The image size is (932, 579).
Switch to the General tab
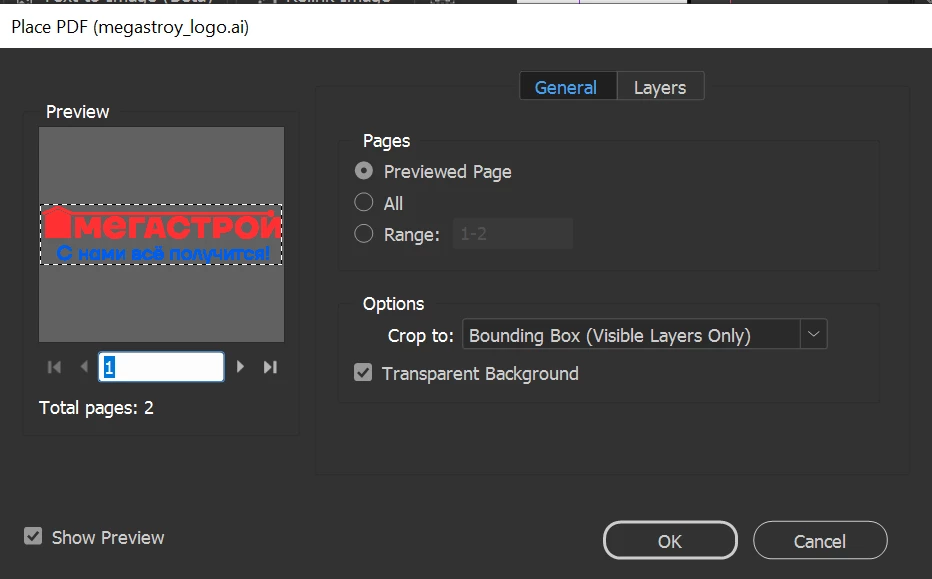568,87
